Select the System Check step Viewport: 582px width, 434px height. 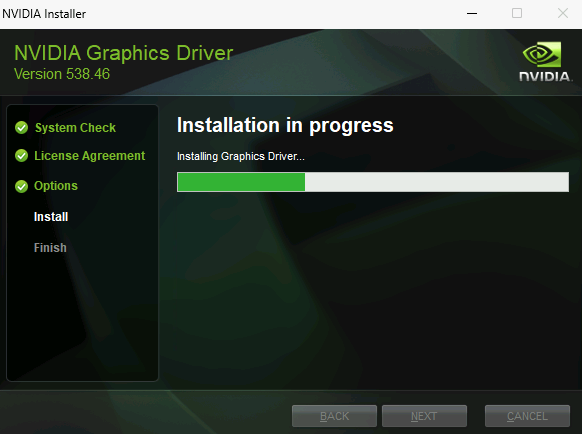(75, 128)
